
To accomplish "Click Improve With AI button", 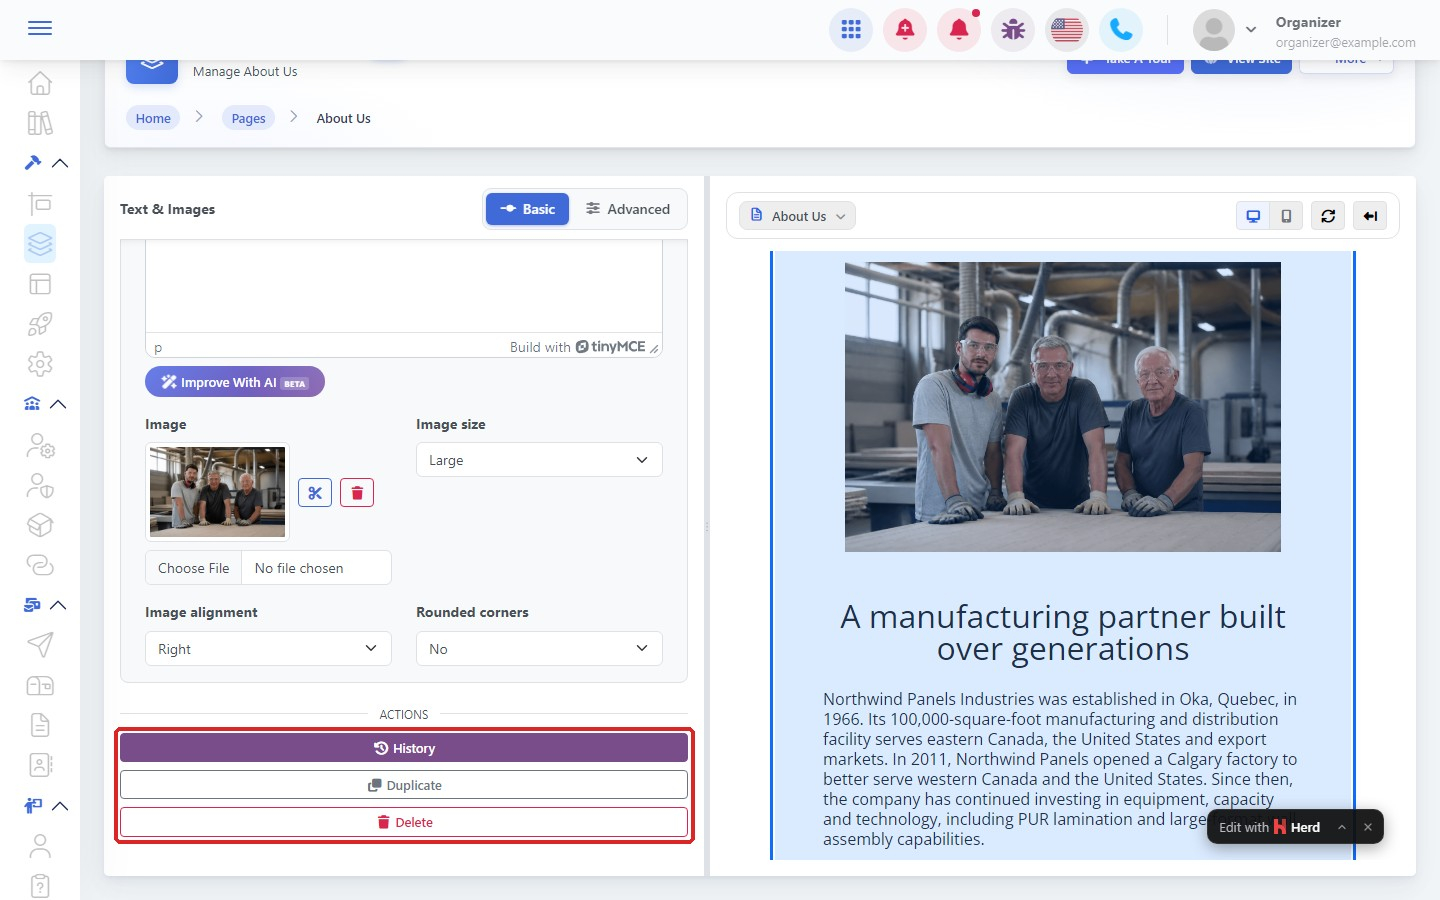I will coord(235,382).
